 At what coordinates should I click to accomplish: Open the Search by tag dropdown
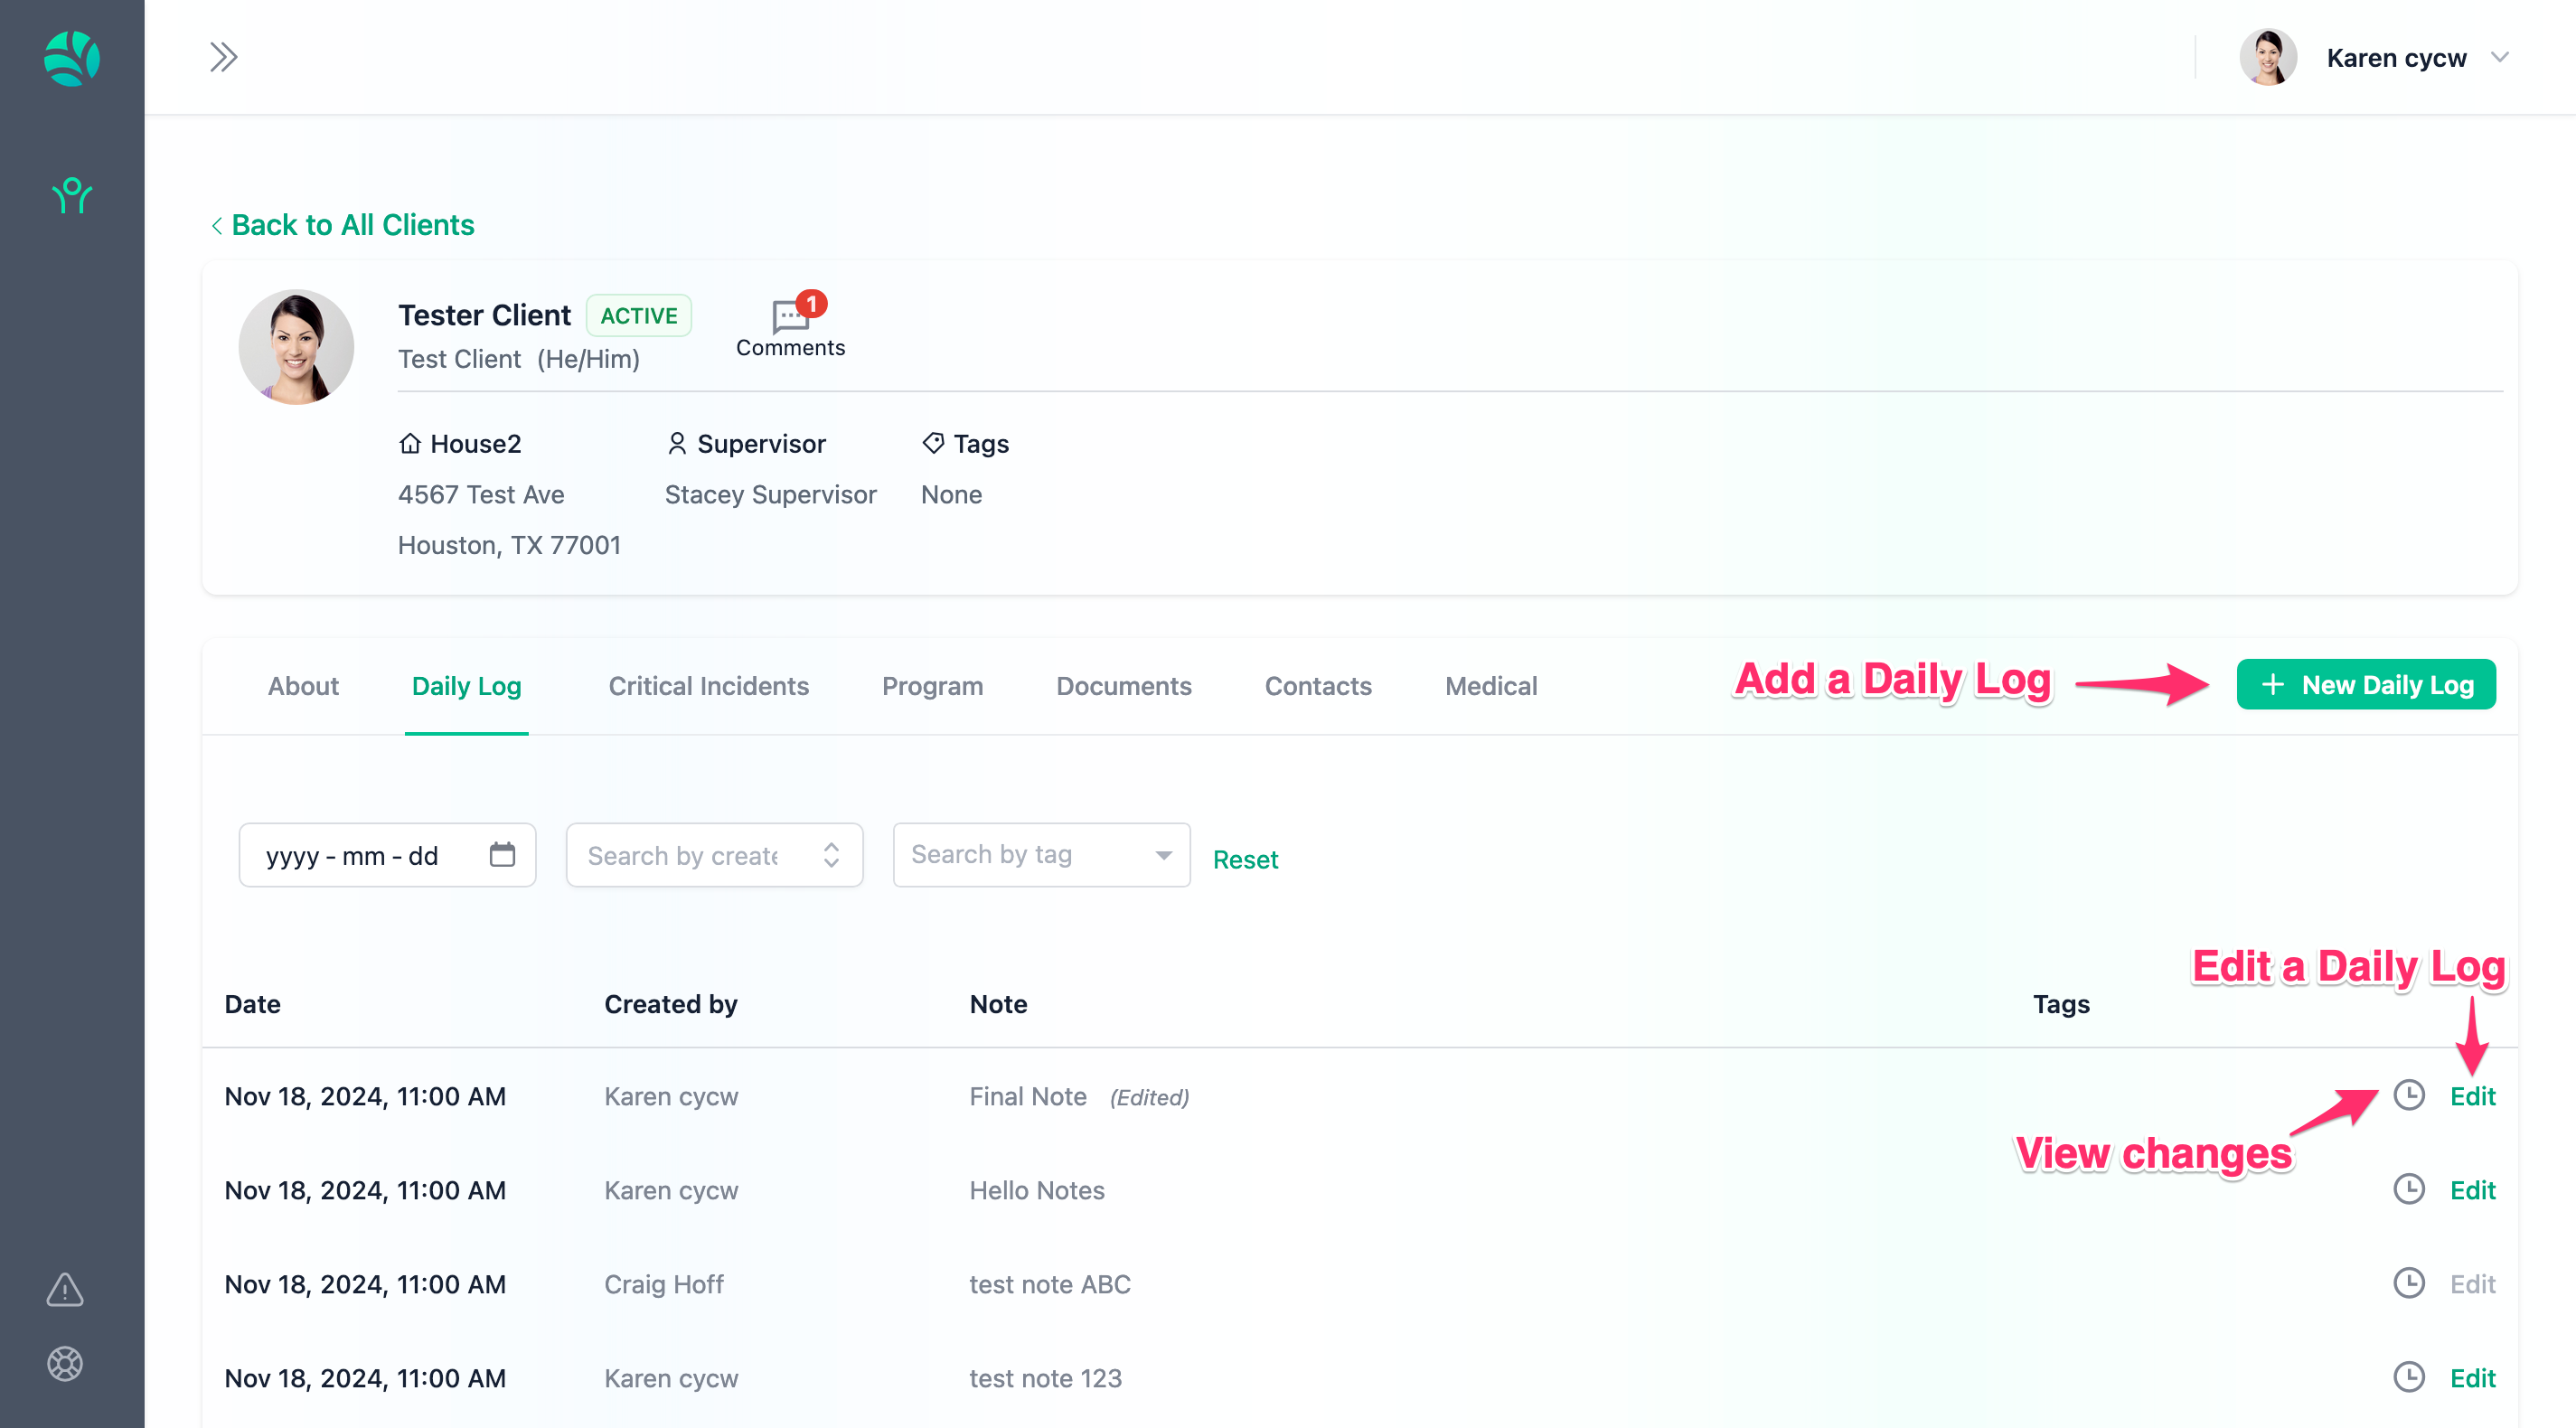tap(1163, 855)
